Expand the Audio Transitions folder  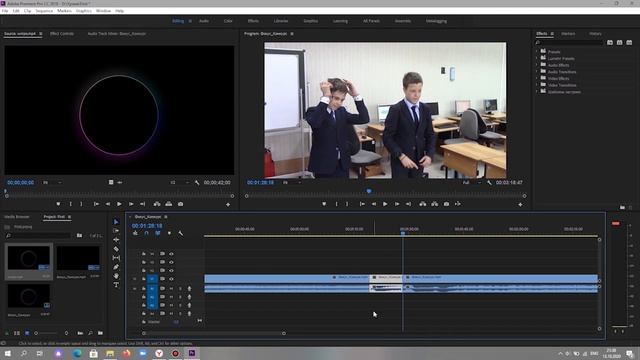click(537, 72)
